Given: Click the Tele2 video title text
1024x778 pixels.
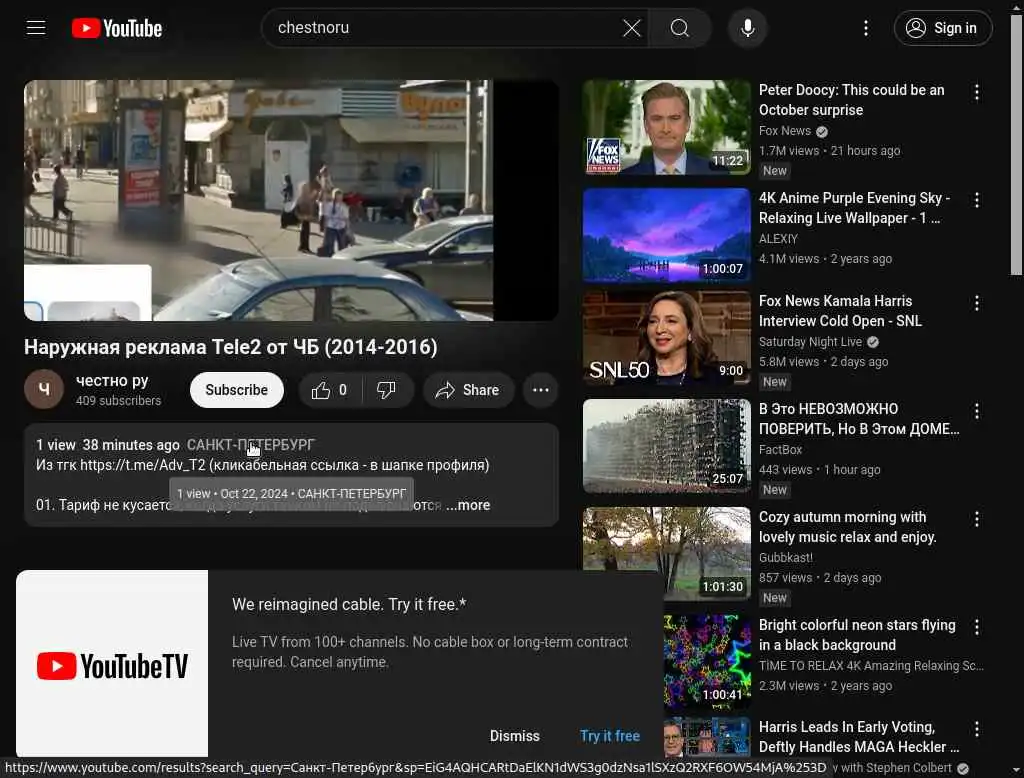Looking at the screenshot, I should coord(231,347).
